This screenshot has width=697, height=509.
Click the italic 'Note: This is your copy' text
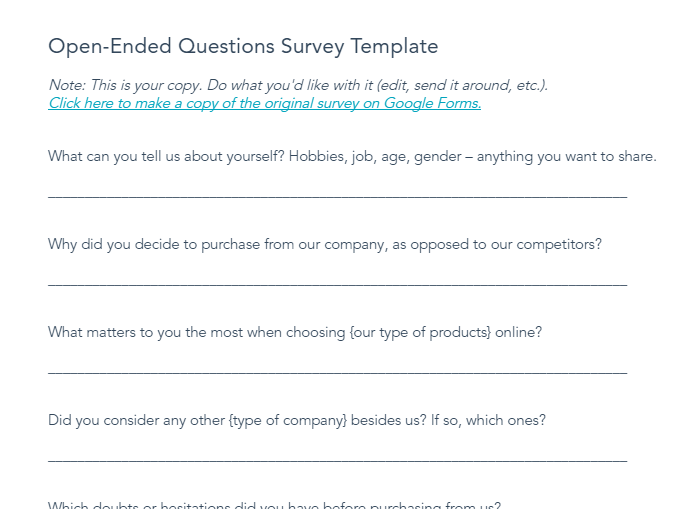298,85
